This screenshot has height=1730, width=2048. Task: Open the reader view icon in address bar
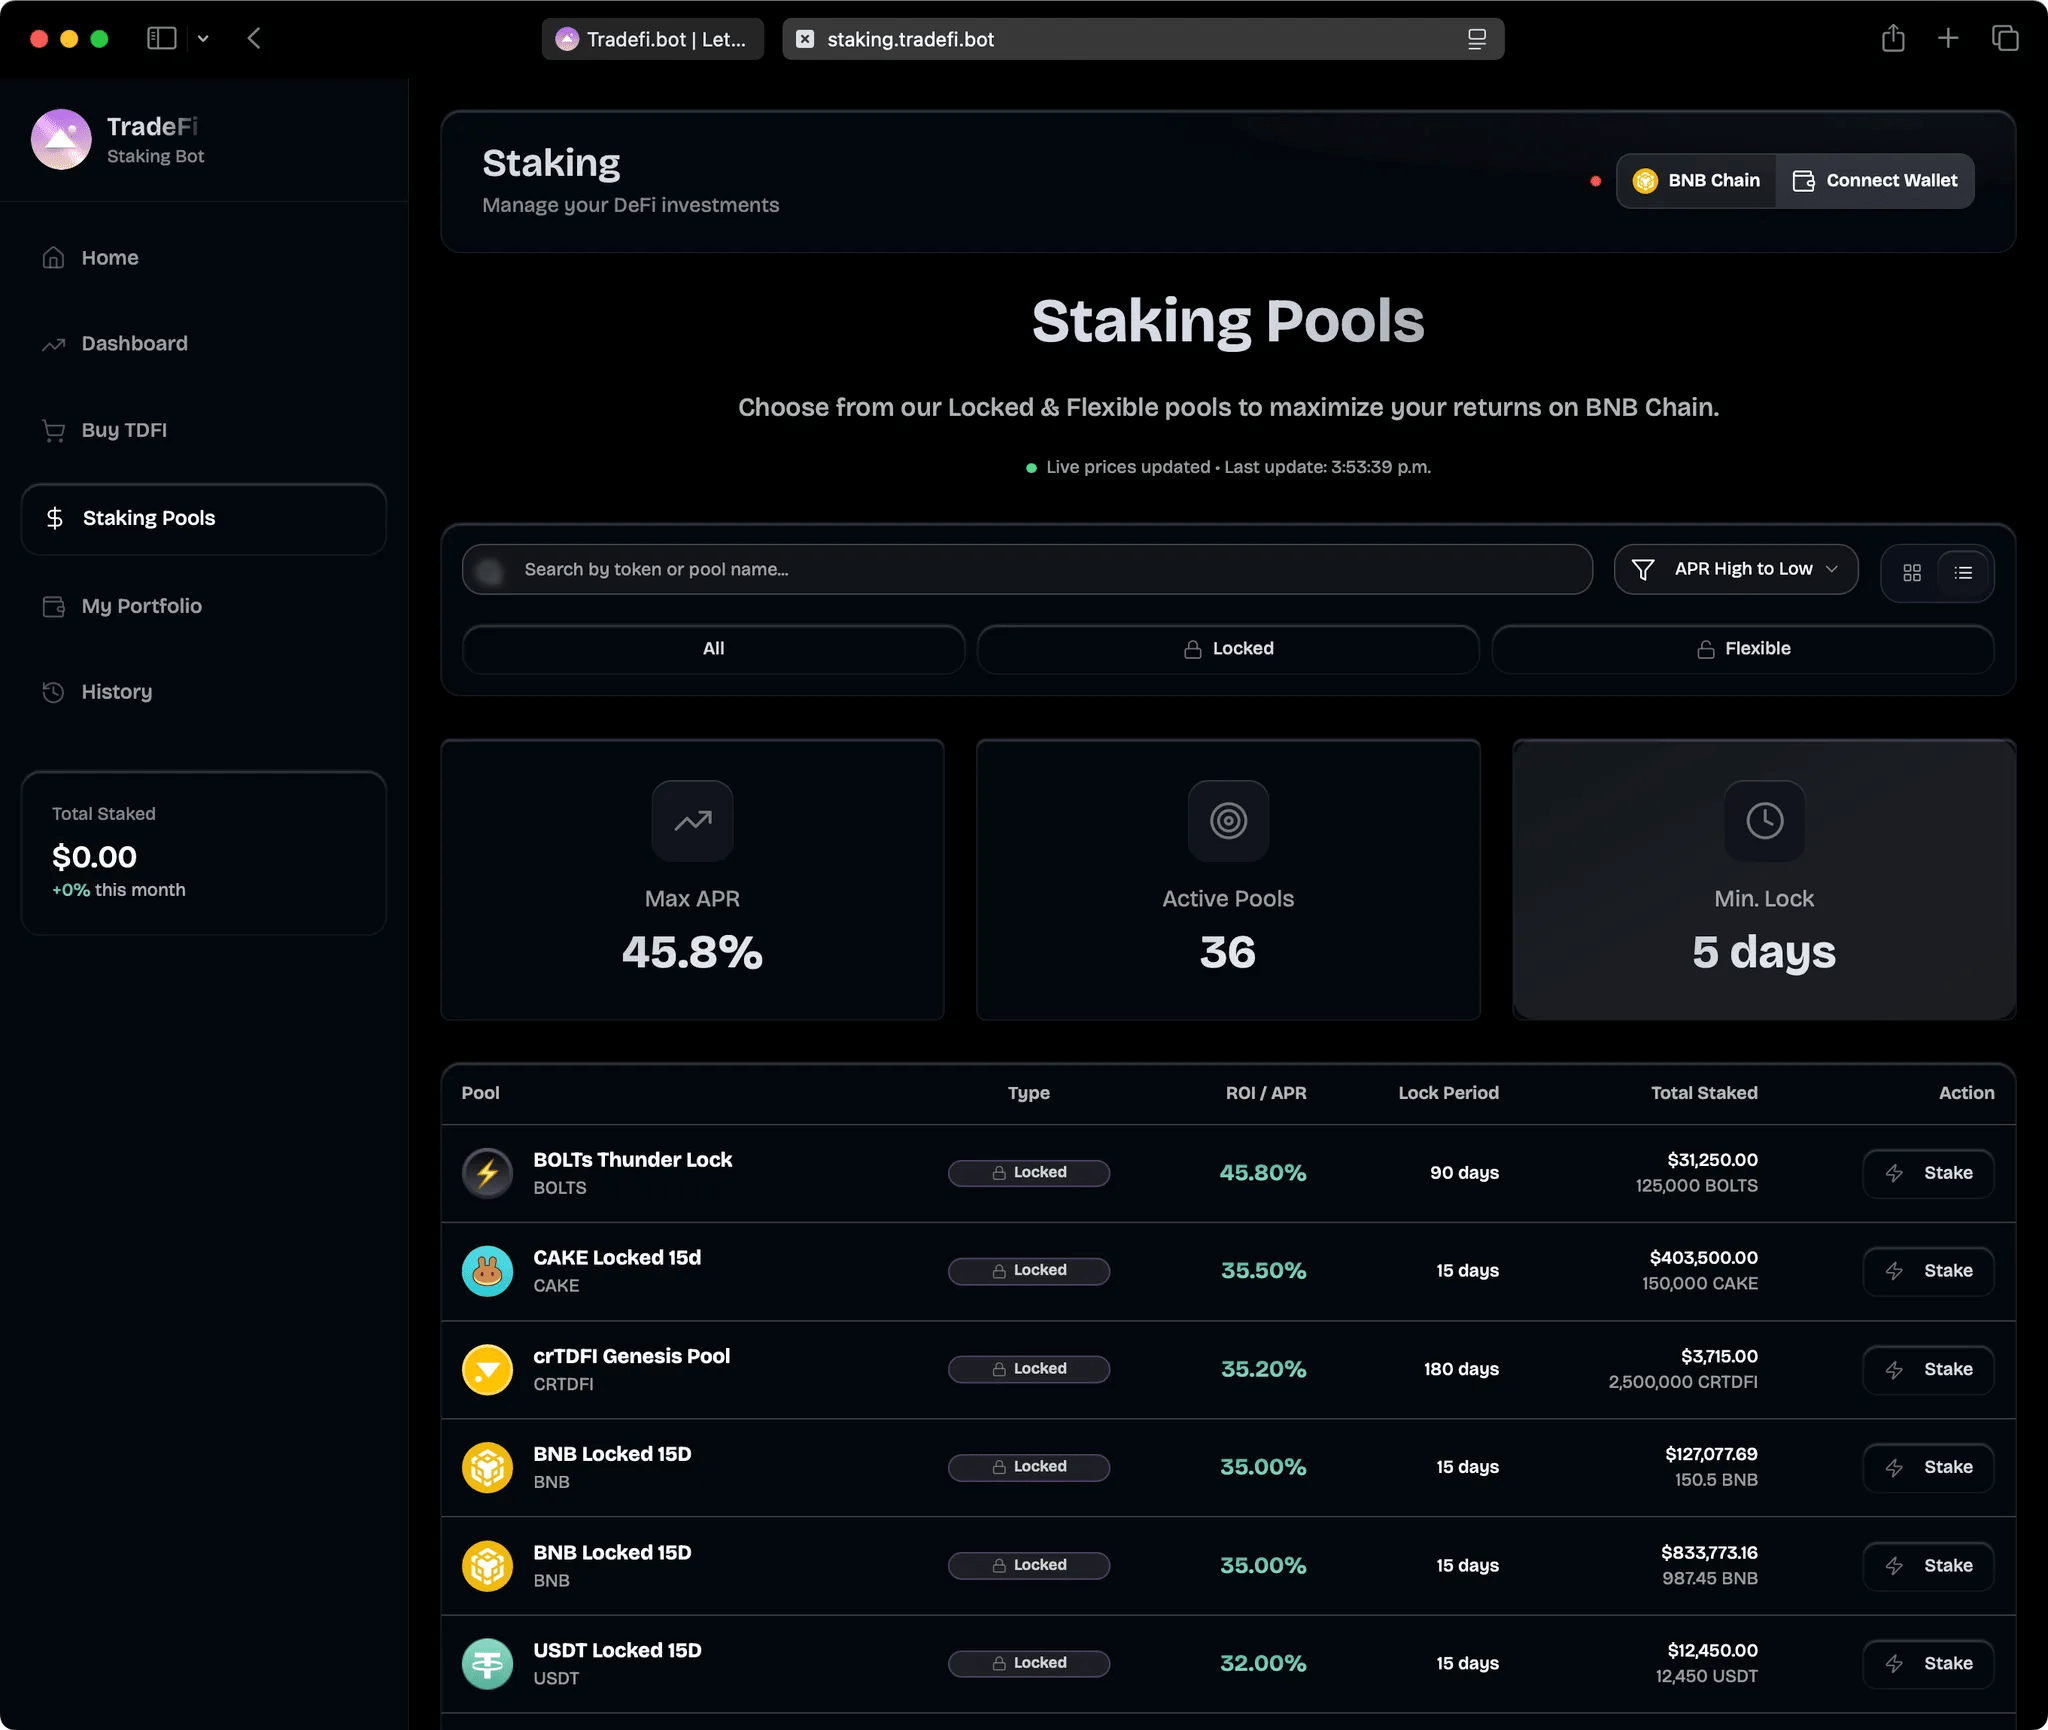tap(1477, 39)
